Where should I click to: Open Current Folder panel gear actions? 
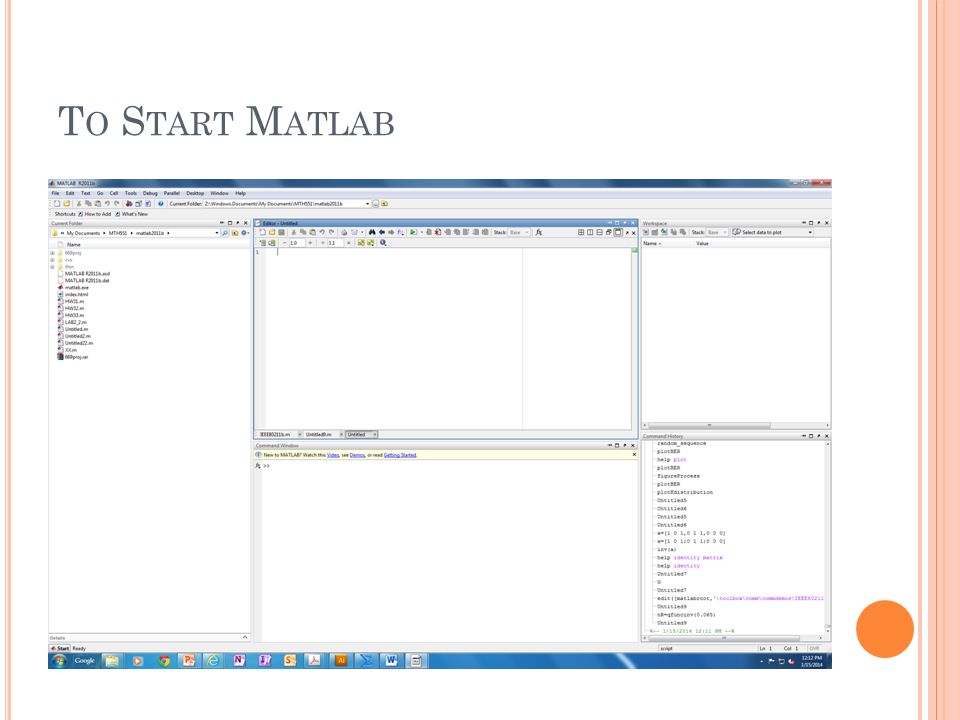(244, 233)
